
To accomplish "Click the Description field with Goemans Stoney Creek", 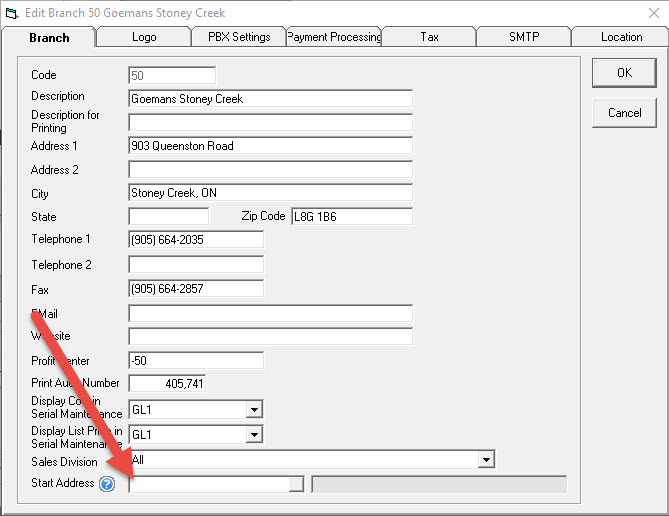I will [271, 99].
